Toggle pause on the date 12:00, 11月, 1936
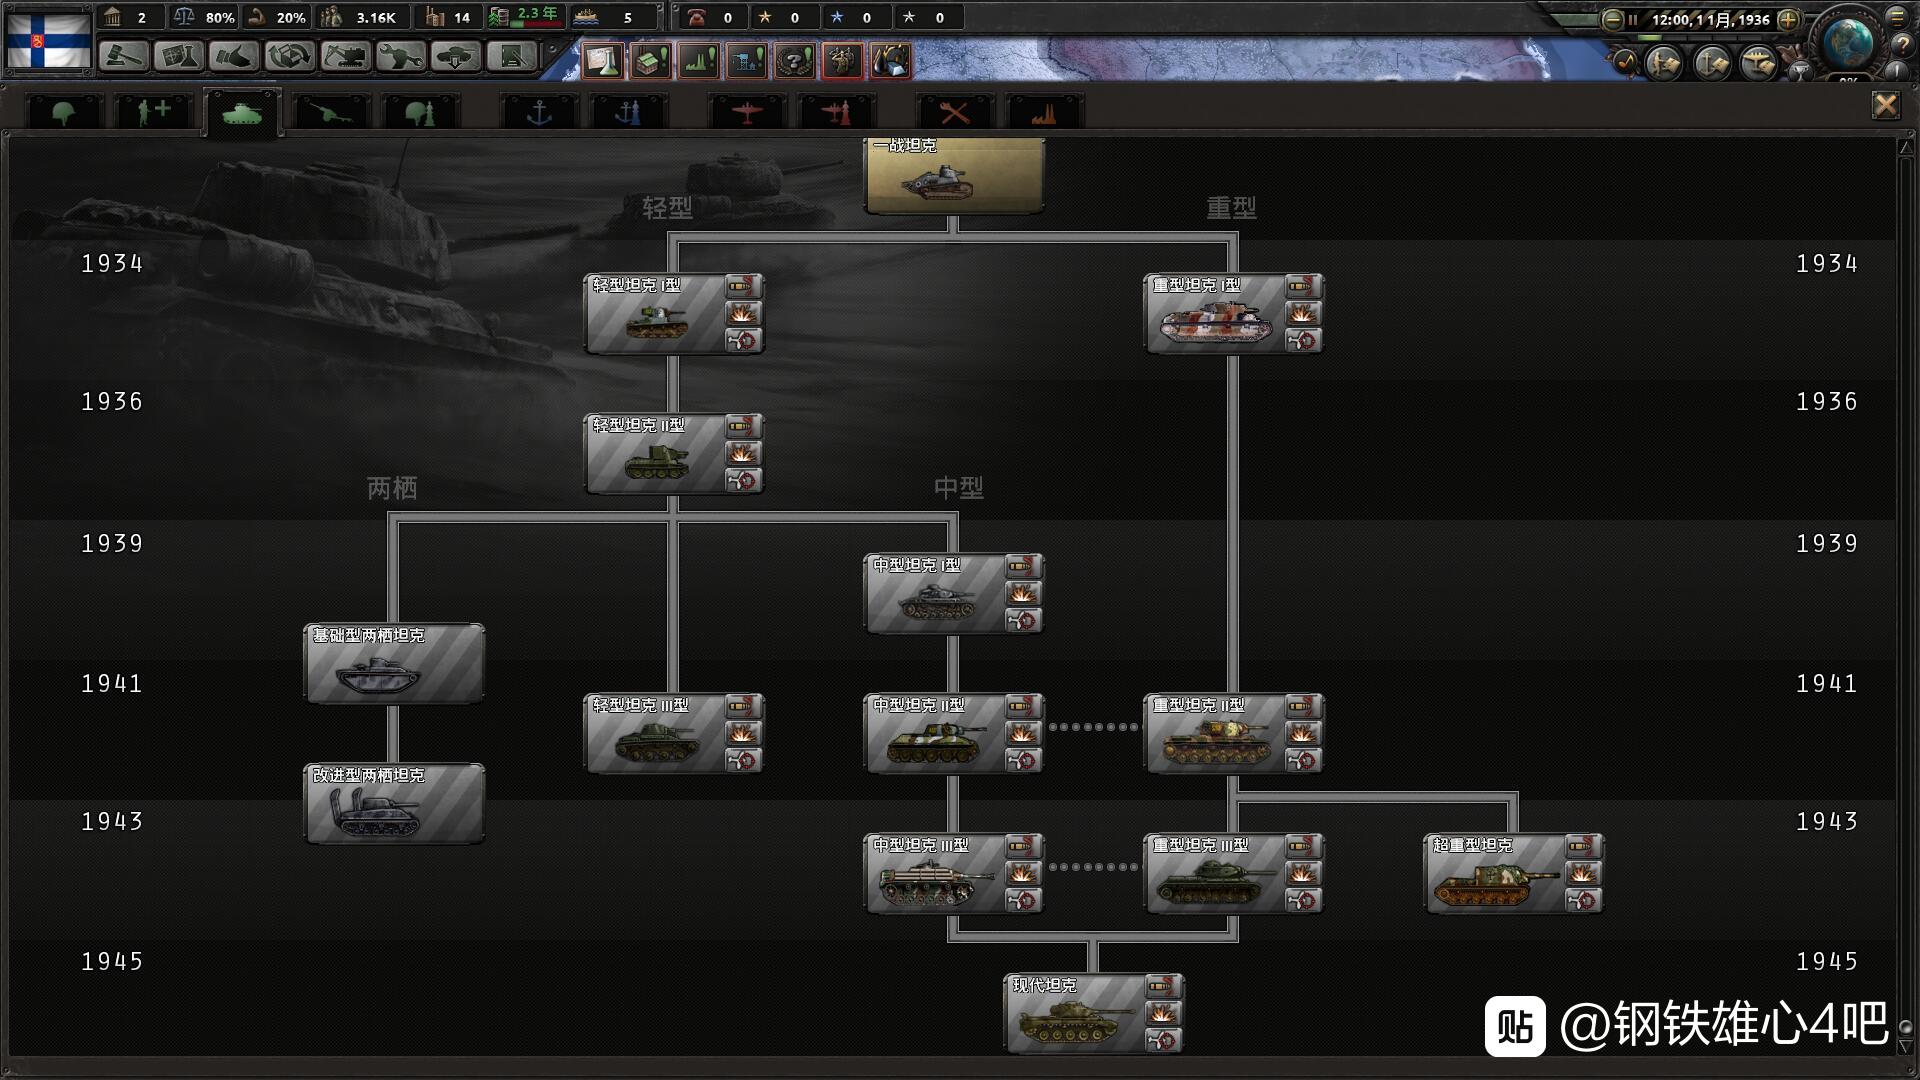 [1710, 19]
